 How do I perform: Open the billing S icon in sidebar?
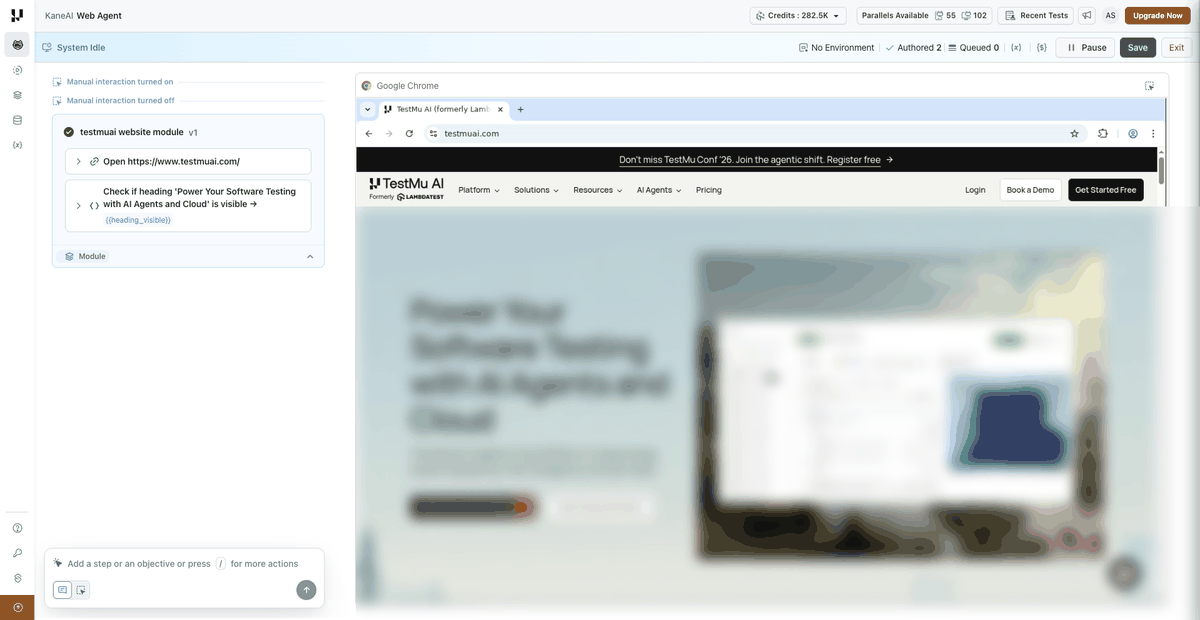(x=17, y=578)
